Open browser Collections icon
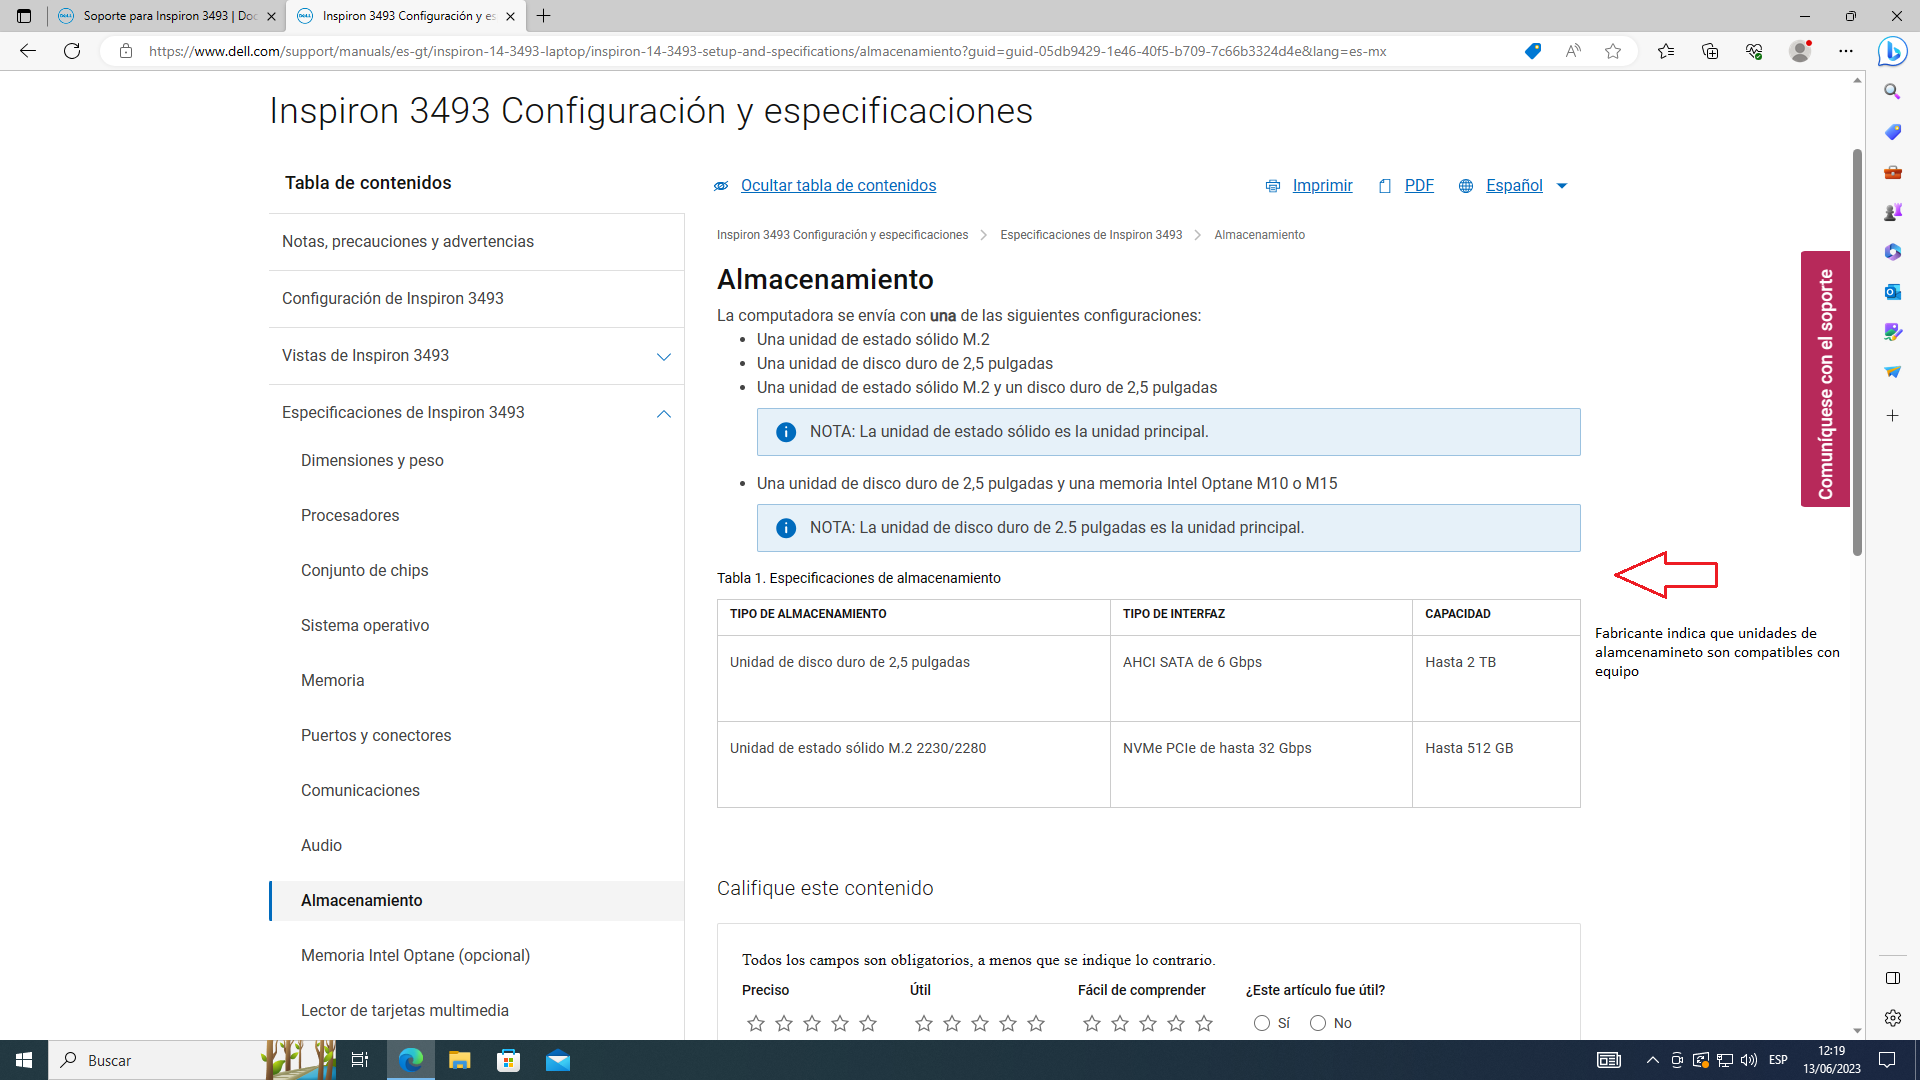The height and width of the screenshot is (1080, 1920). [1710, 51]
